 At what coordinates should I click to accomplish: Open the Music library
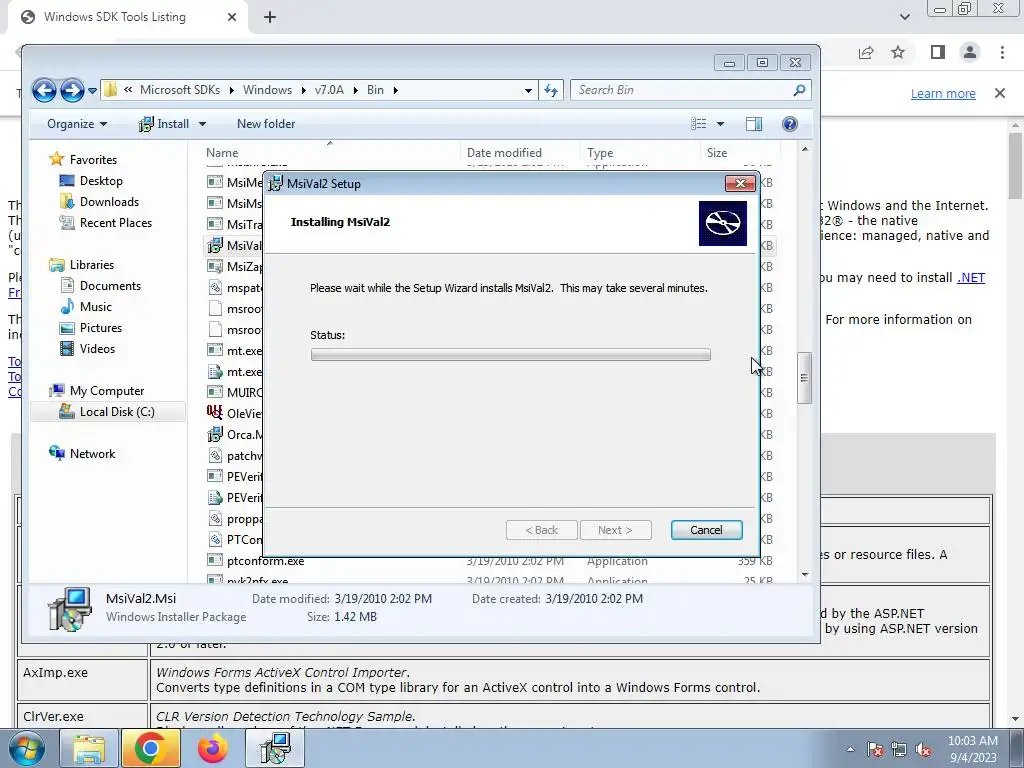pyautogui.click(x=95, y=306)
